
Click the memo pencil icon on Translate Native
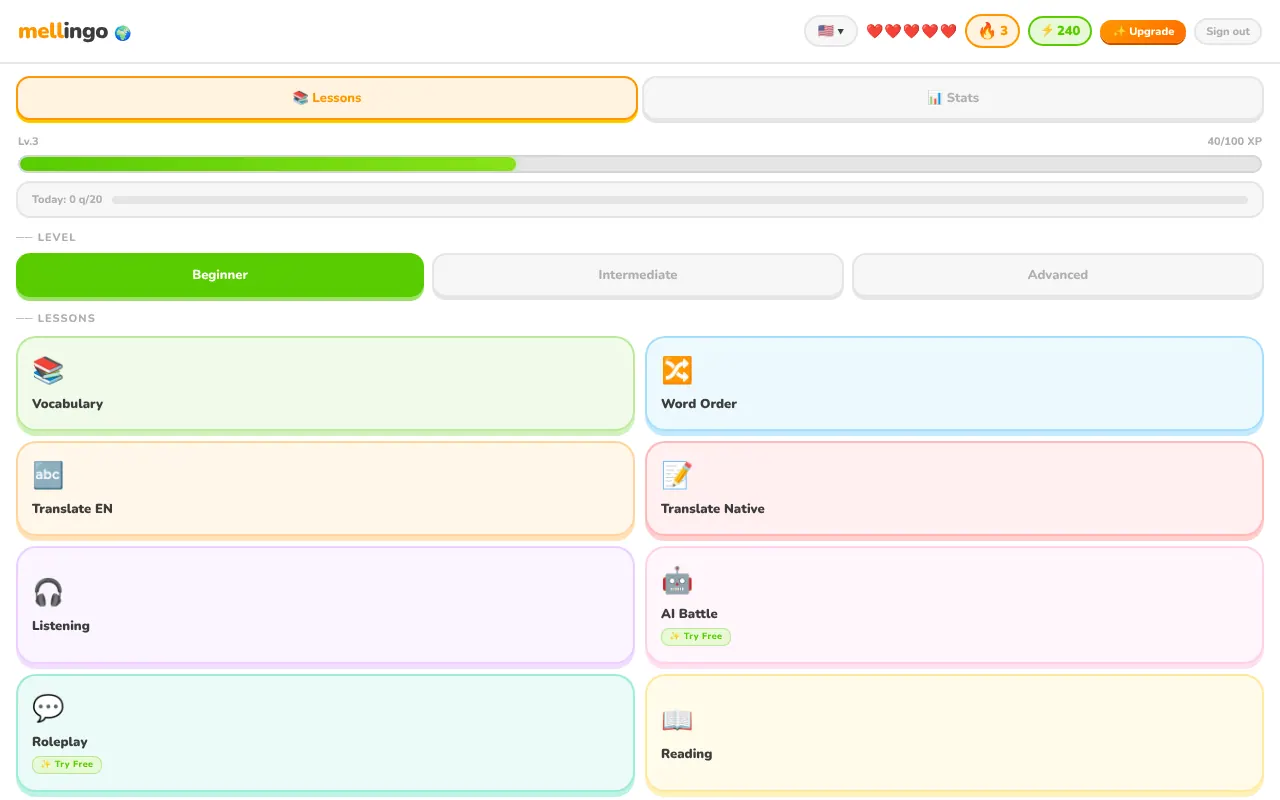pos(677,475)
